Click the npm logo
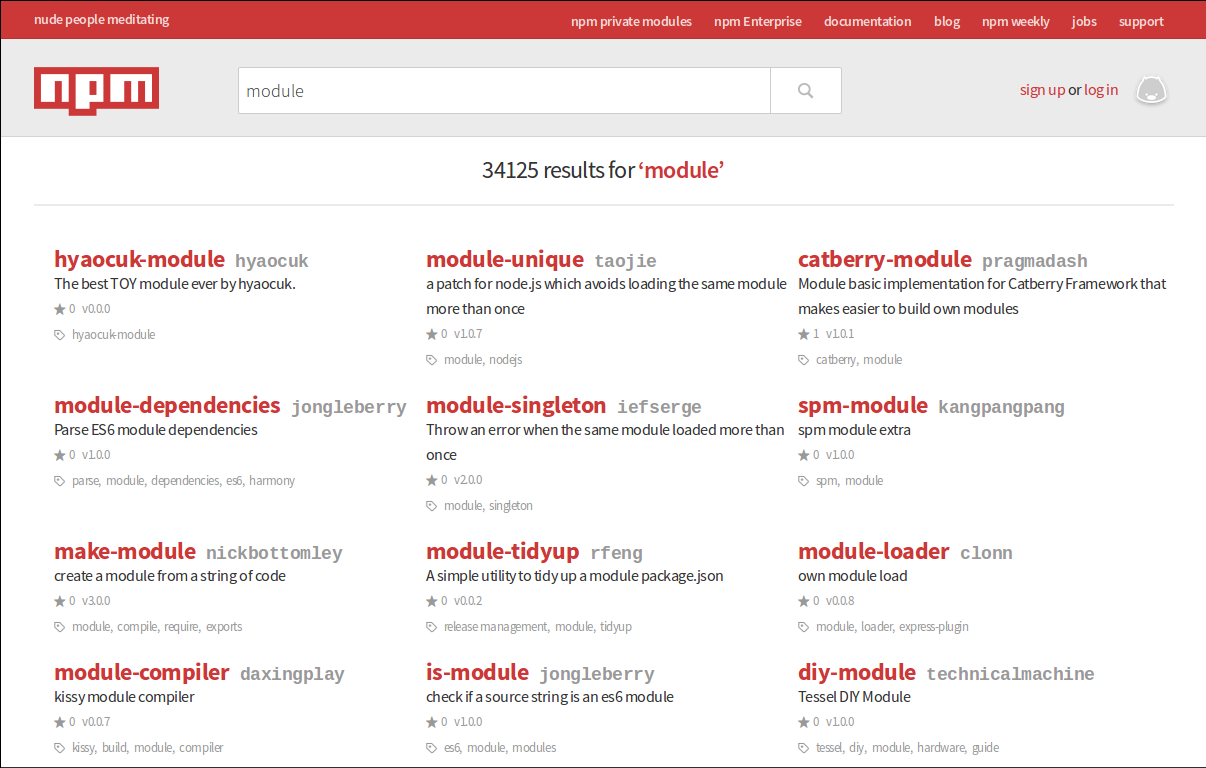The height and width of the screenshot is (768, 1206). point(96,91)
